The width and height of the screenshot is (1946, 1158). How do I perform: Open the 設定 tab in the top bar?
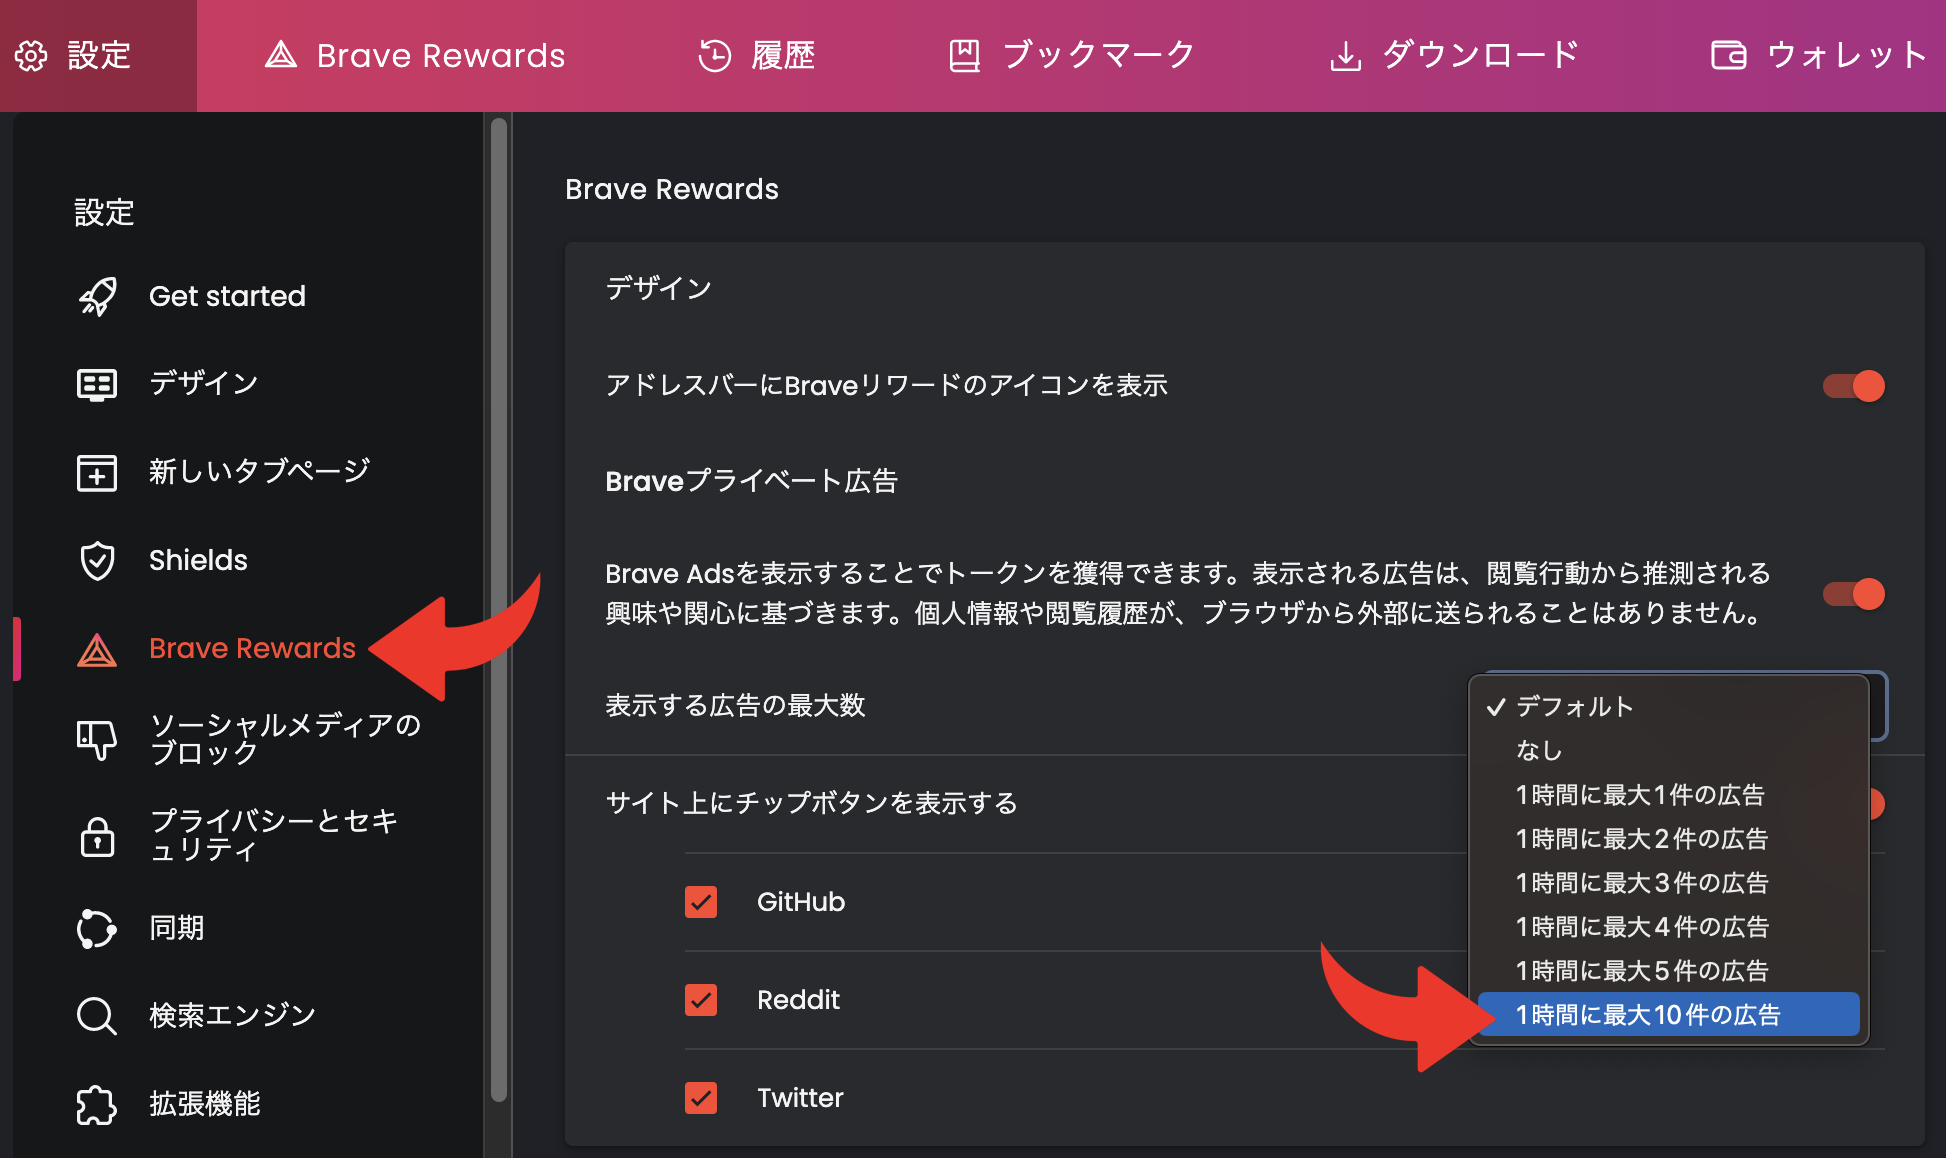pos(98,56)
